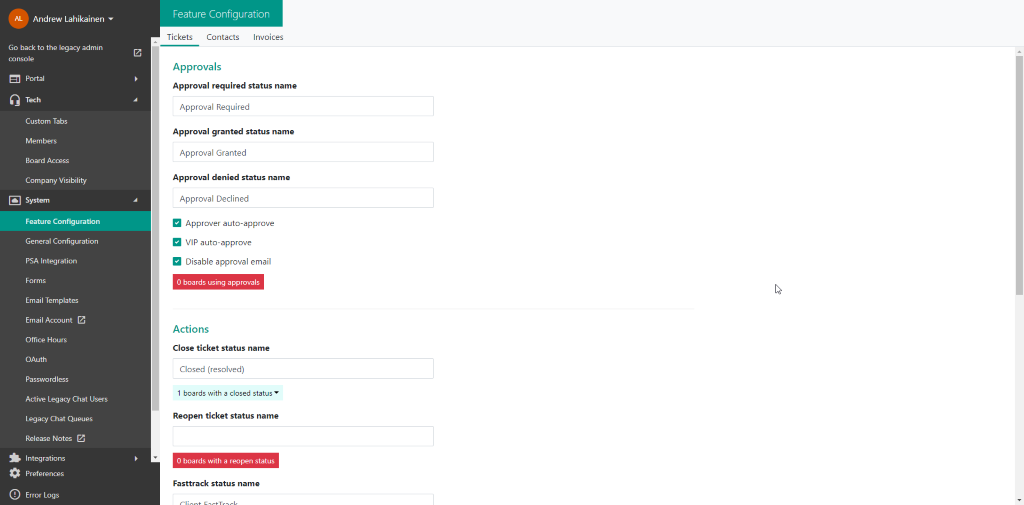The width and height of the screenshot is (1024, 505).
Task: Expand the Integrations menu arrow
Action: 136,459
